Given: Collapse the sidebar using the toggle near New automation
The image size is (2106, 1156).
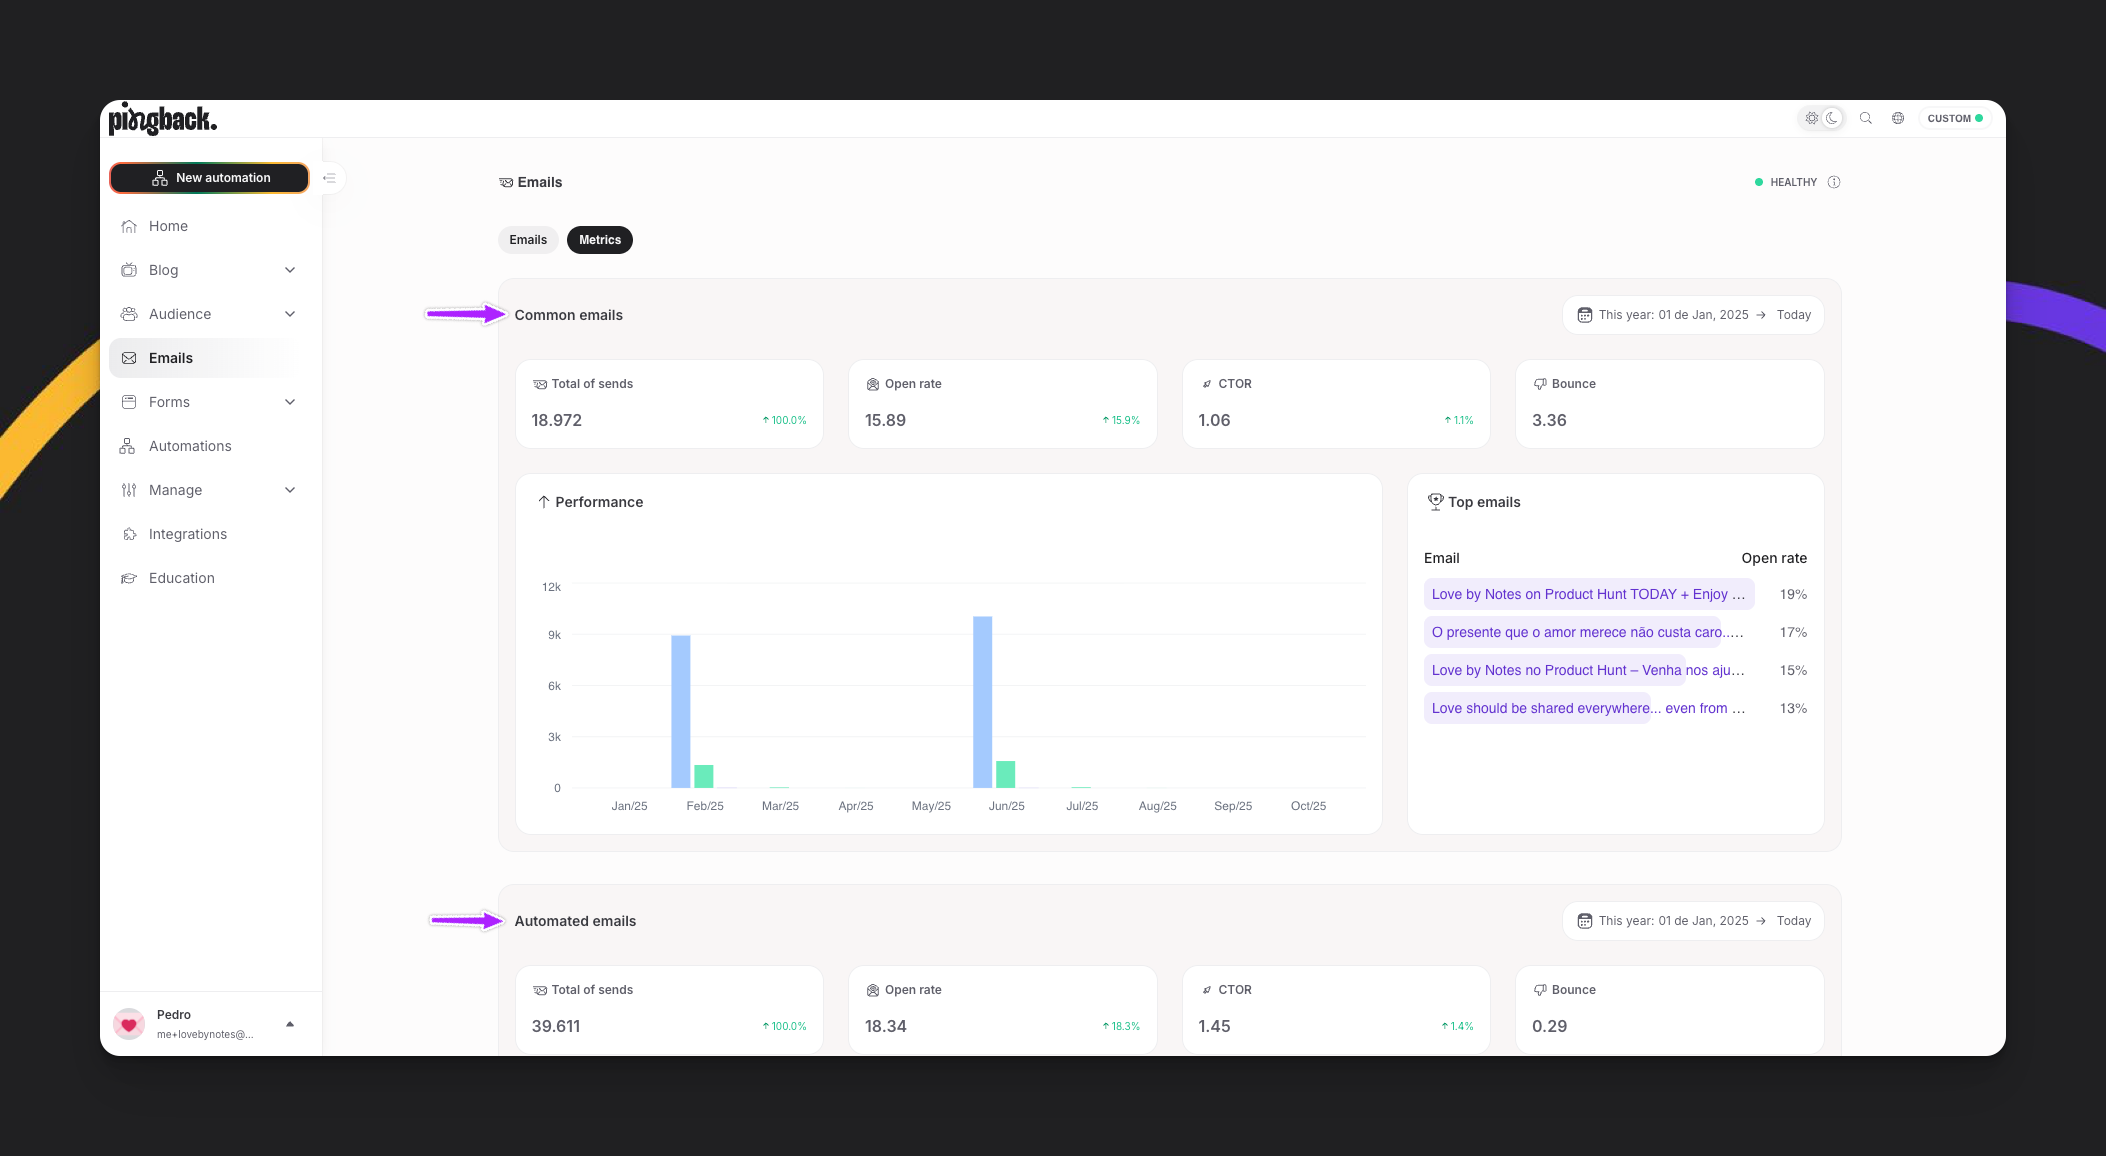Looking at the screenshot, I should (x=331, y=178).
